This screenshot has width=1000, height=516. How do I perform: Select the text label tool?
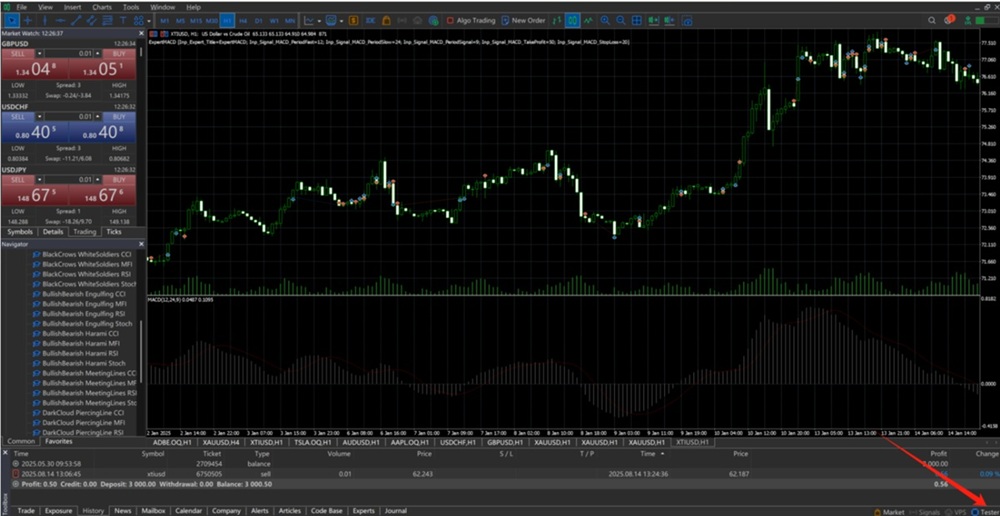point(122,20)
